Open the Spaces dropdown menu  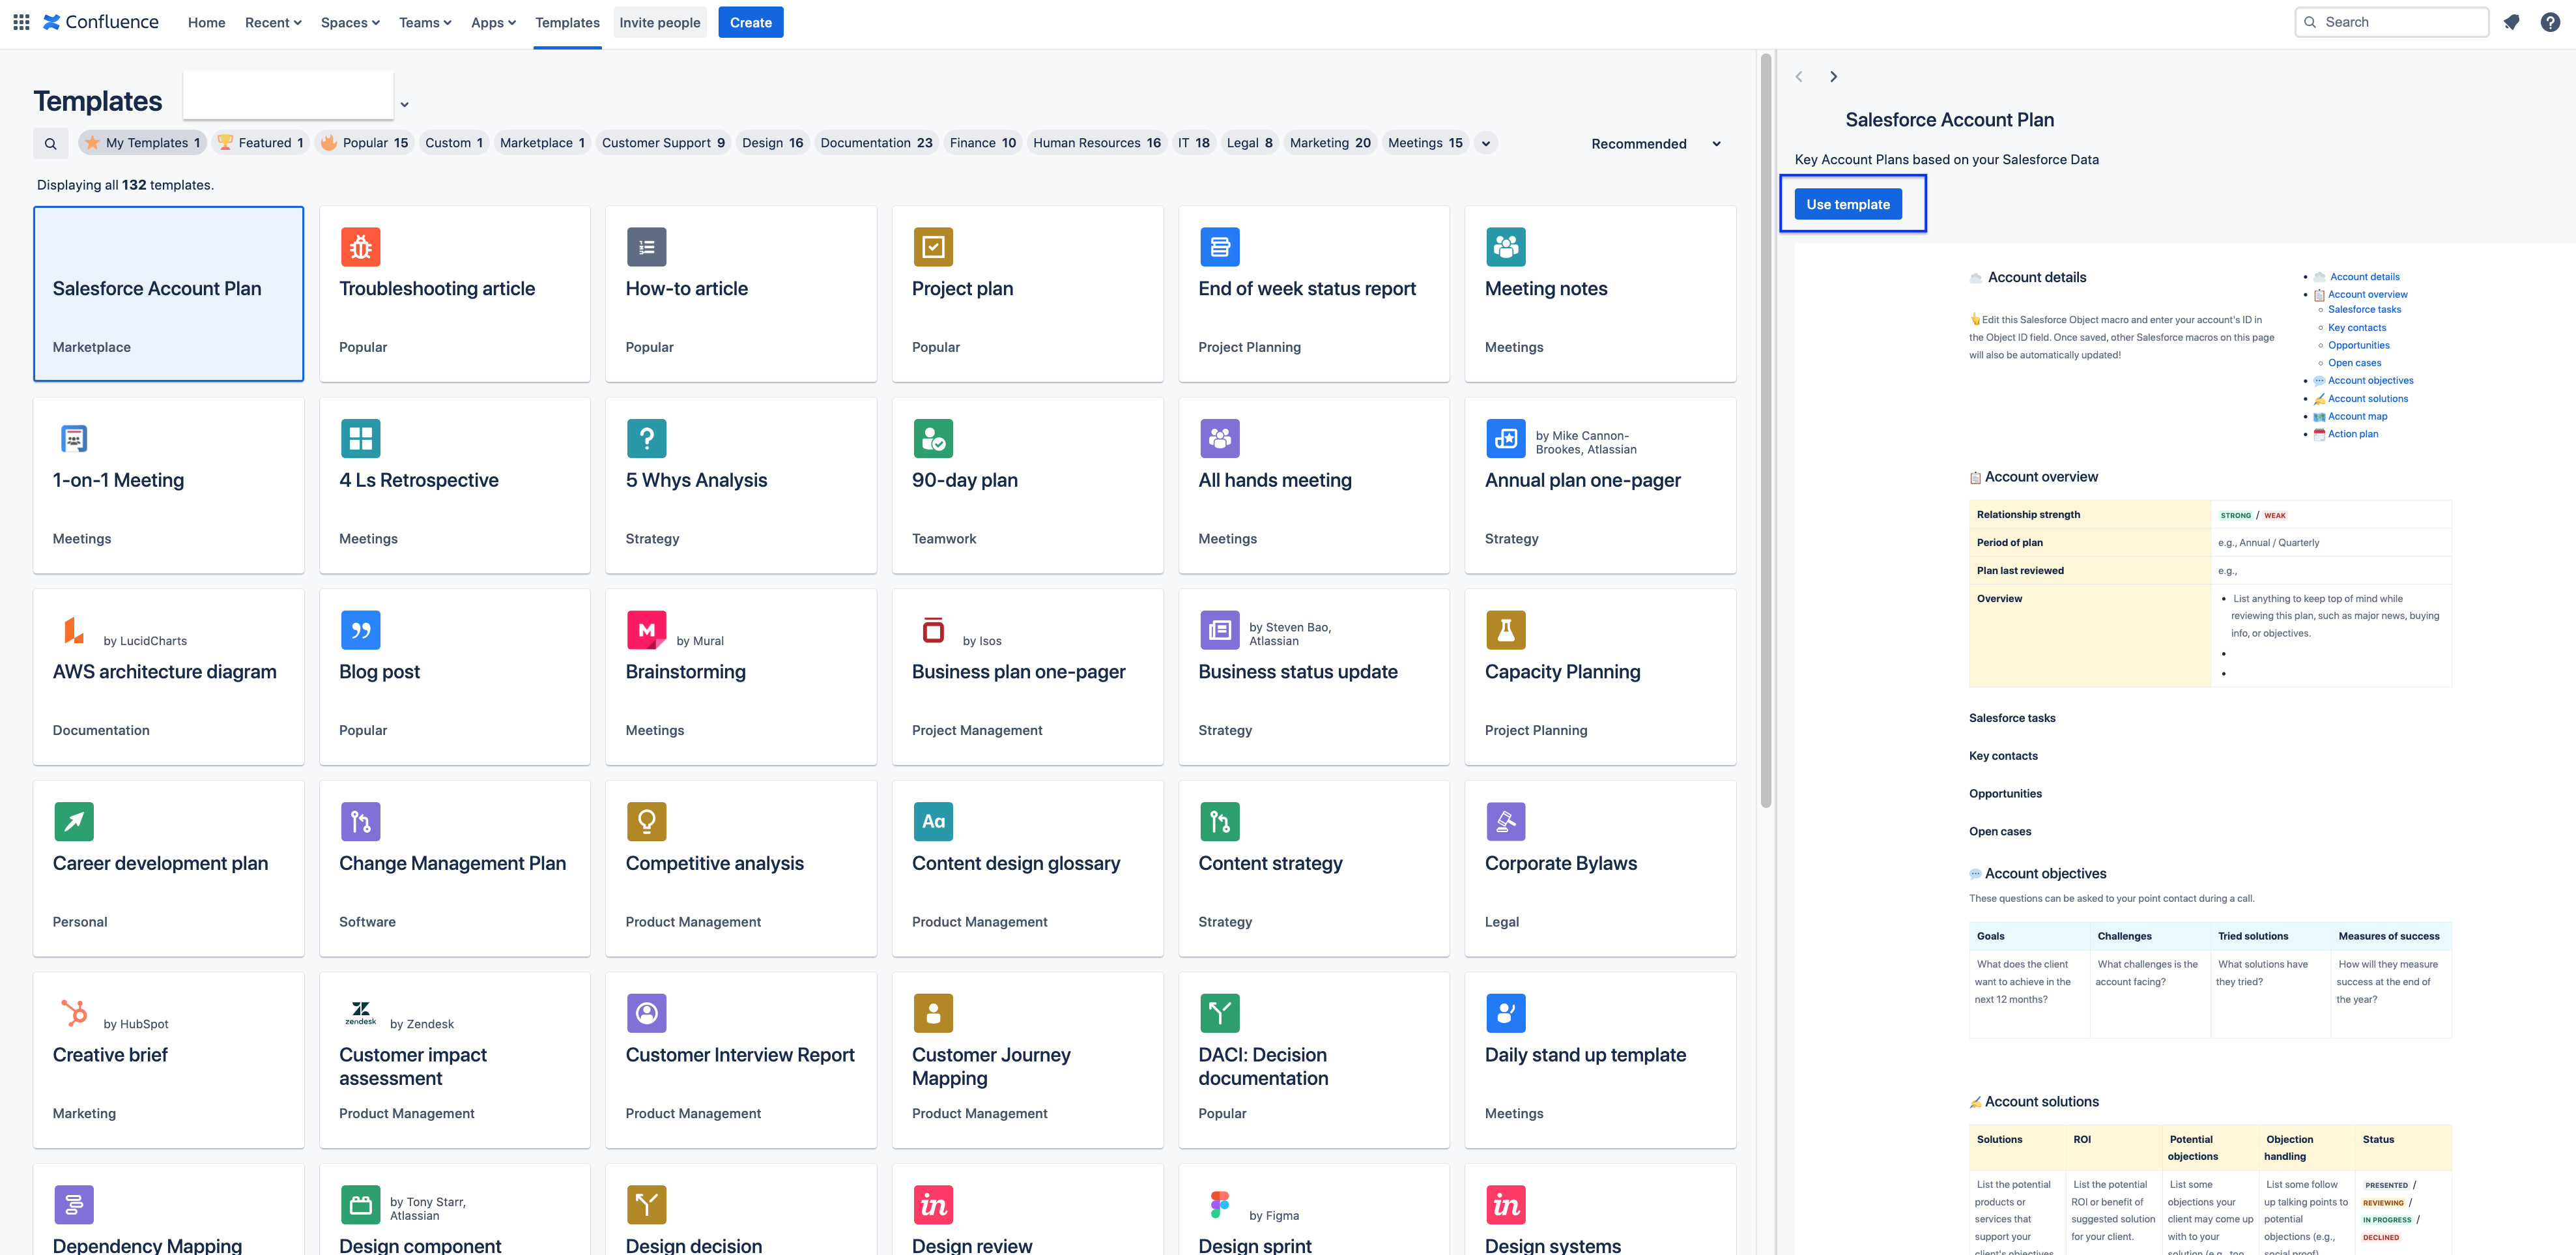click(350, 22)
